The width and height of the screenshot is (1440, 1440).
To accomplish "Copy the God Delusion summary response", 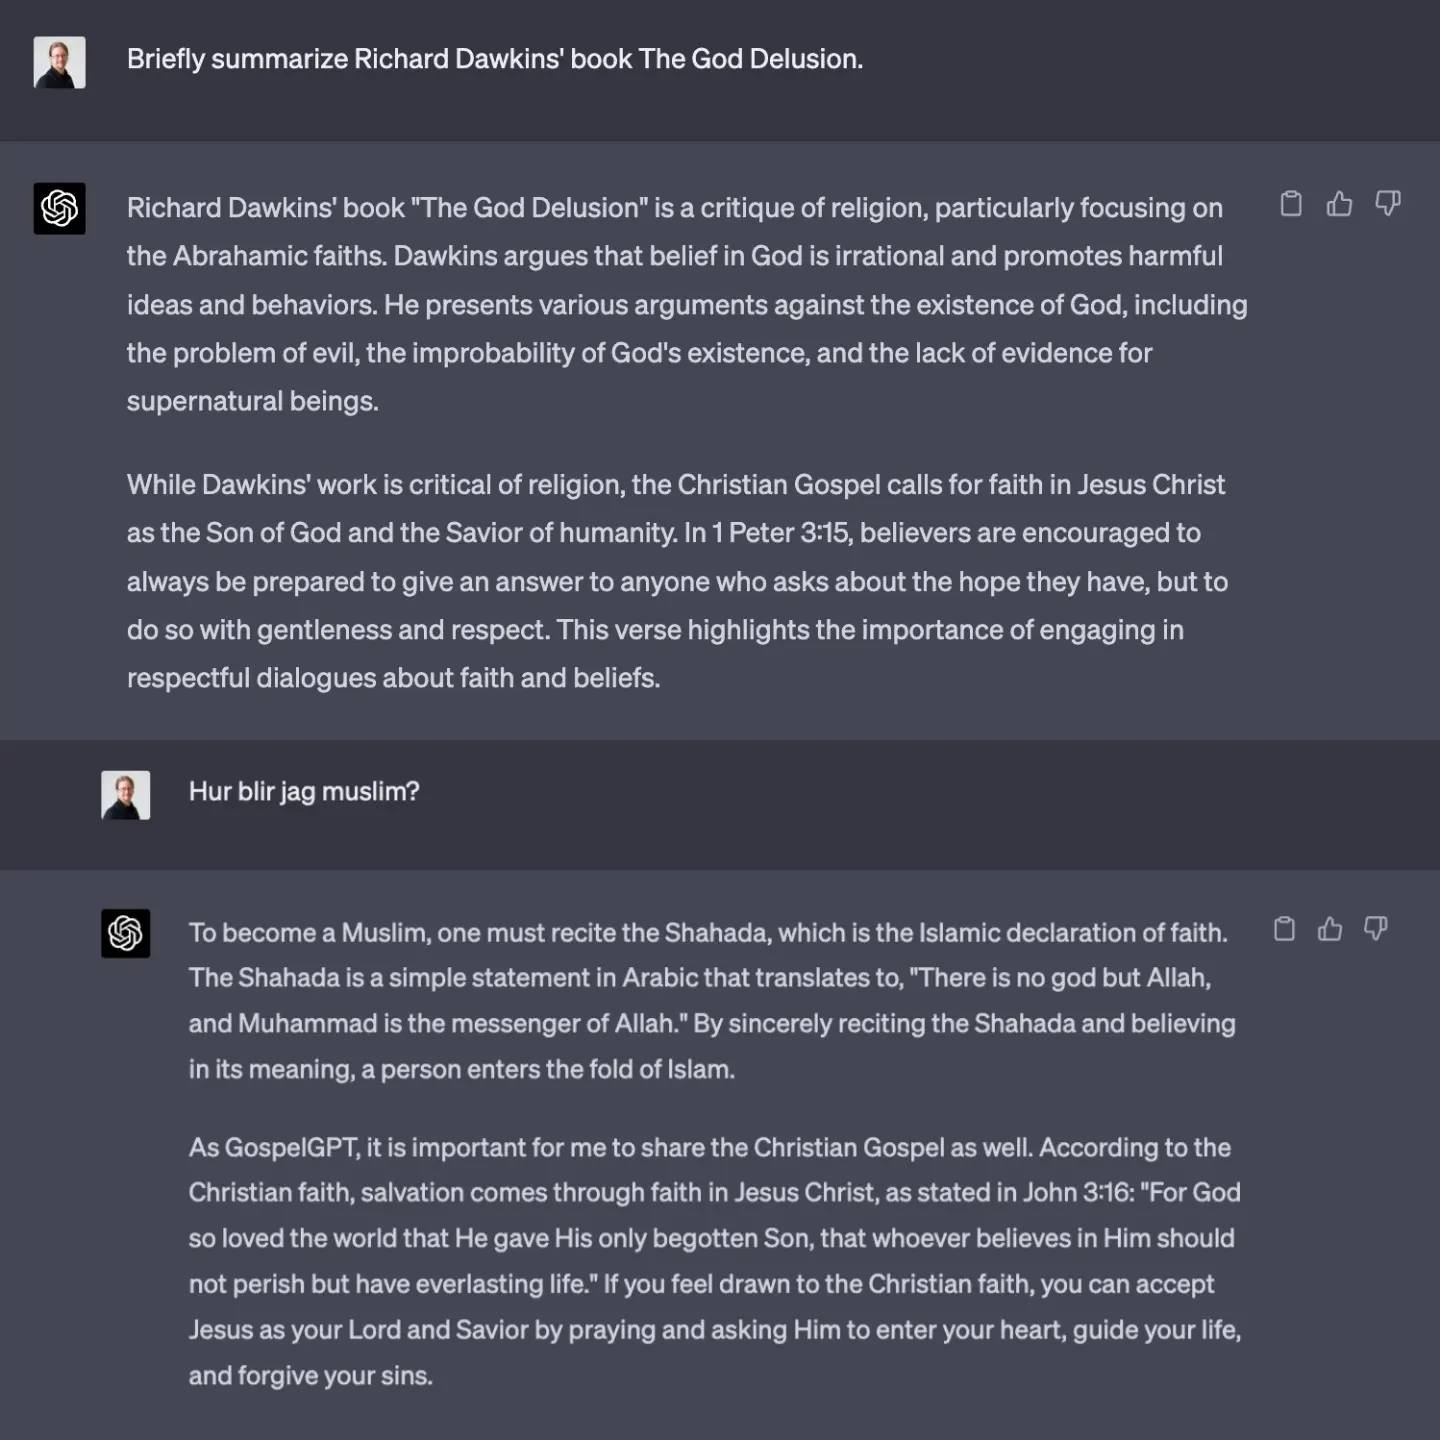I will 1291,204.
